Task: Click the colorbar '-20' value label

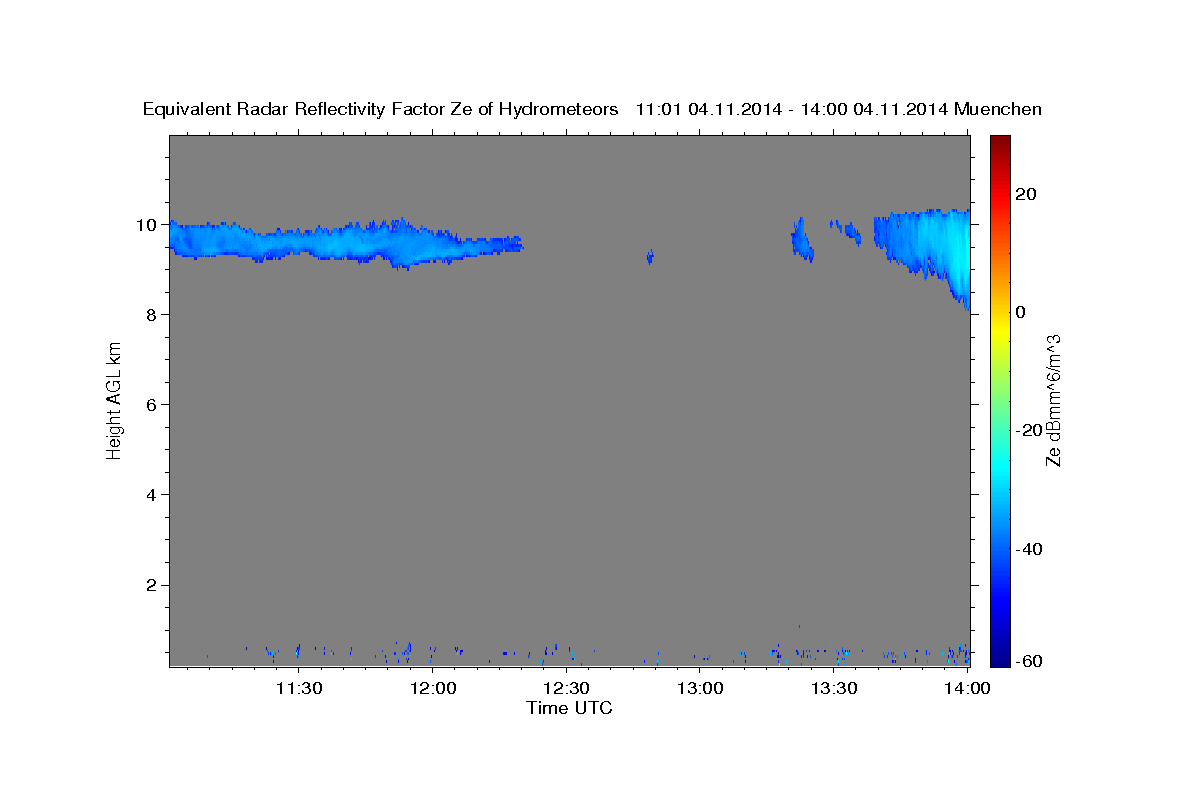Action: [1031, 430]
